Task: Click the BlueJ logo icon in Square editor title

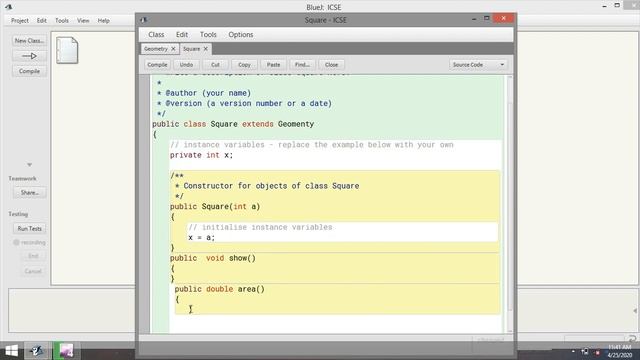Action: (143, 20)
